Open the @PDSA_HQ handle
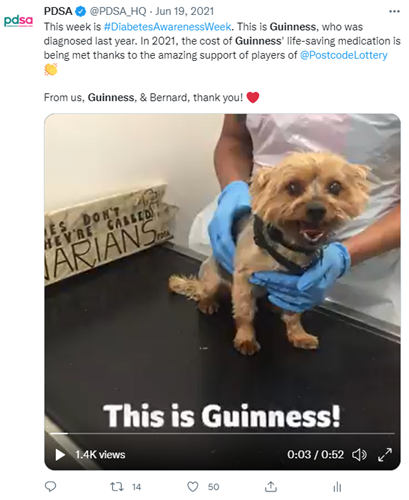Image resolution: width=409 pixels, height=500 pixels. click(x=118, y=11)
